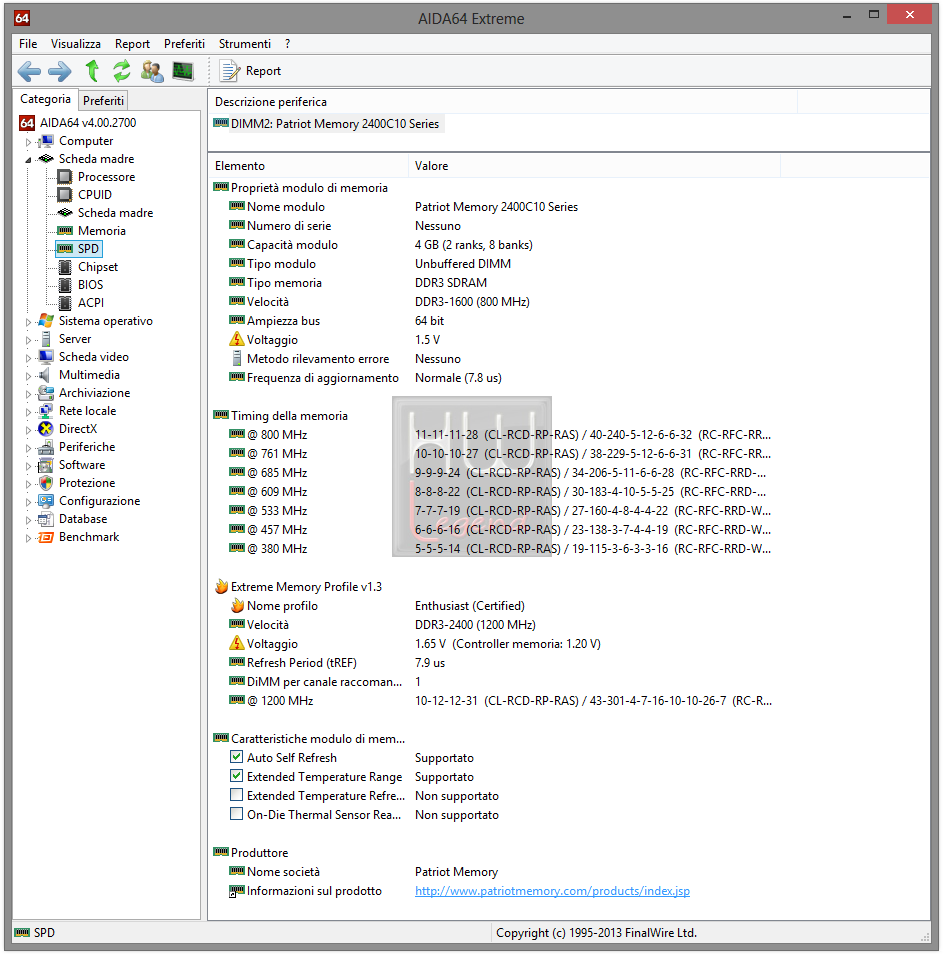Open the File menu

pyautogui.click(x=28, y=44)
